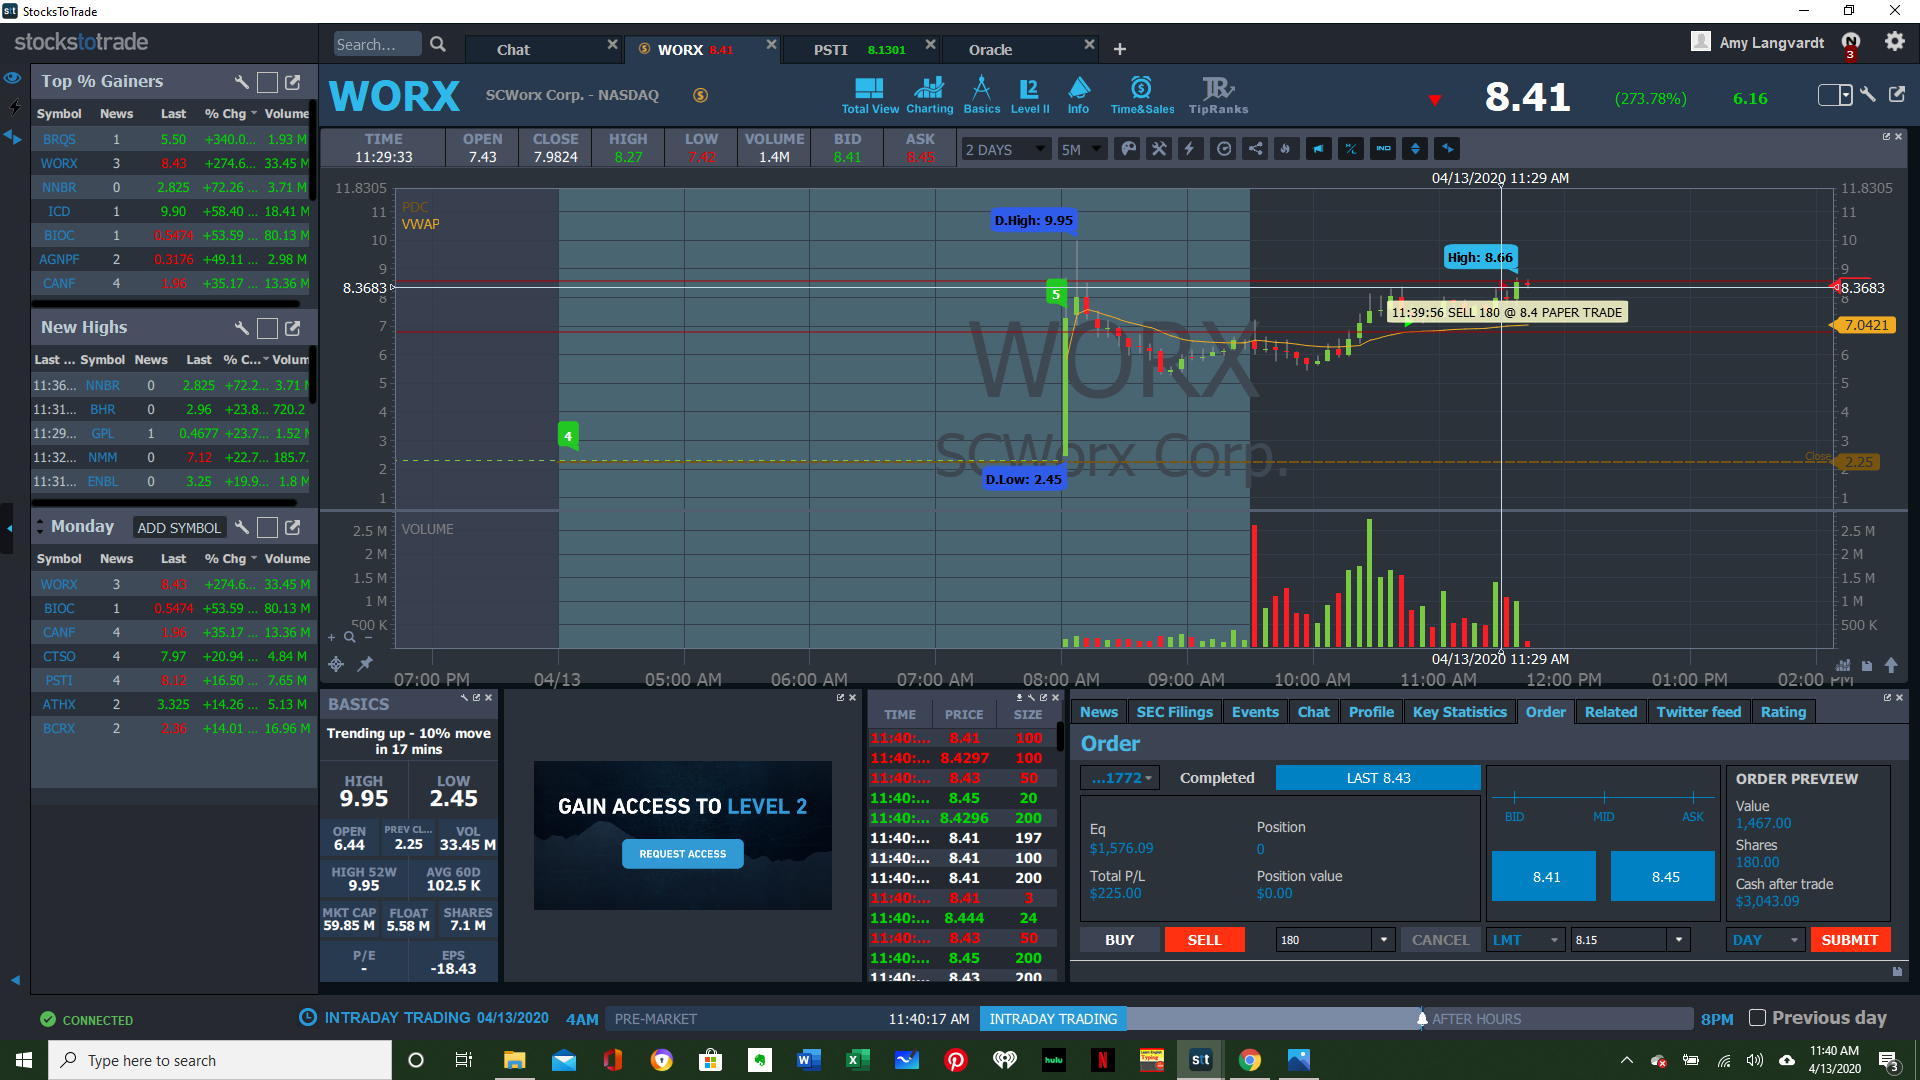Toggle the New Highs panel checkbox
The height and width of the screenshot is (1080, 1920).
[x=267, y=328]
